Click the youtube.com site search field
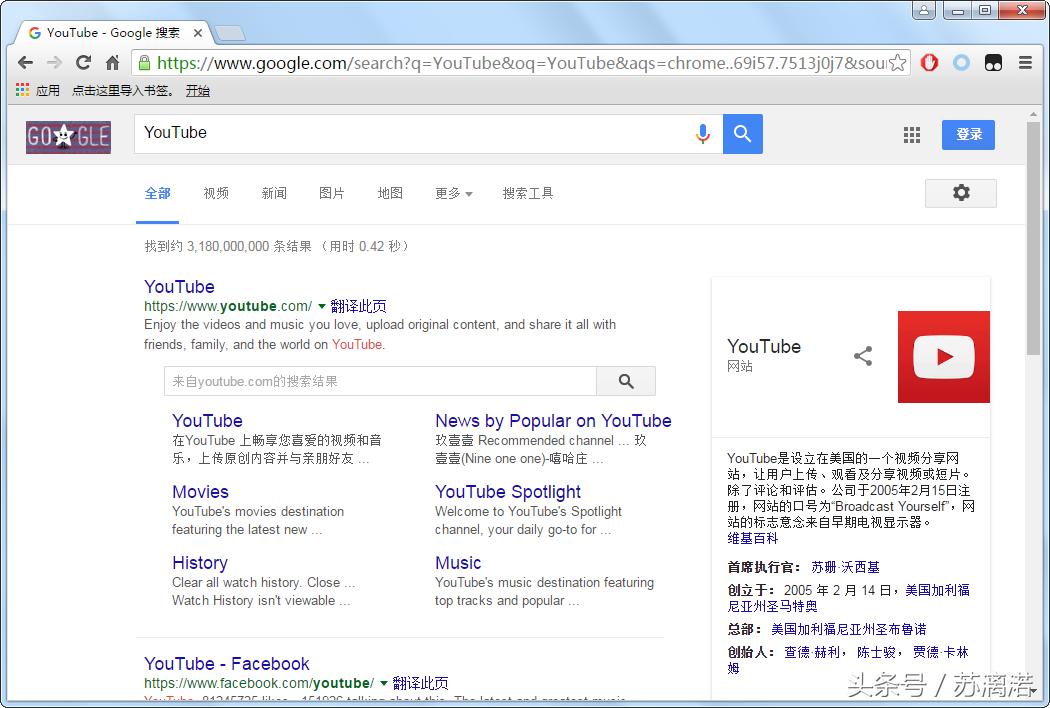The height and width of the screenshot is (708, 1050). pyautogui.click(x=380, y=381)
